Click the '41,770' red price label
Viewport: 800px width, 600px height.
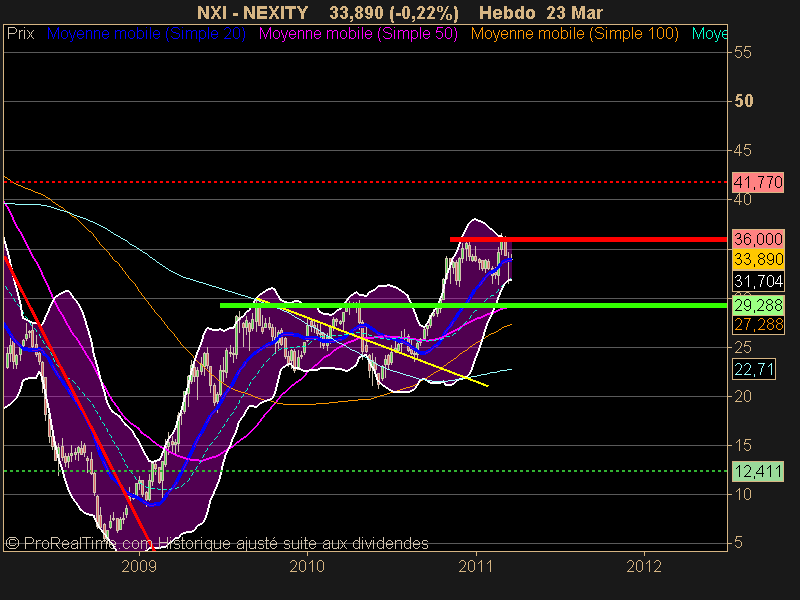click(x=758, y=182)
